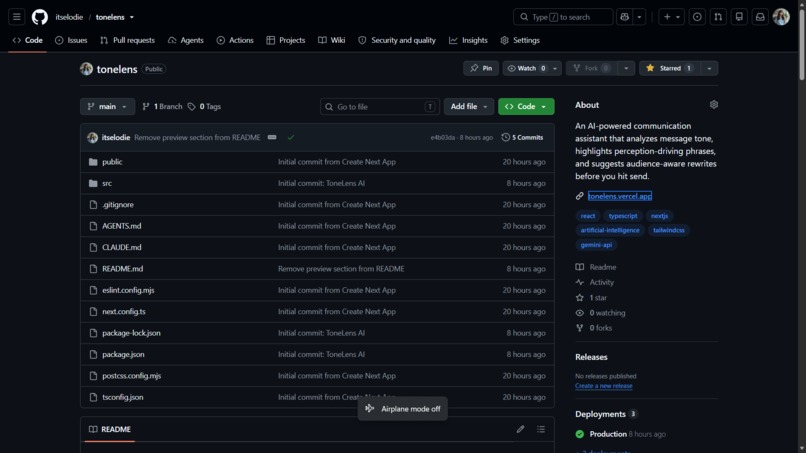
Task: Open Copilot chat icon in header
Action: pos(625,17)
